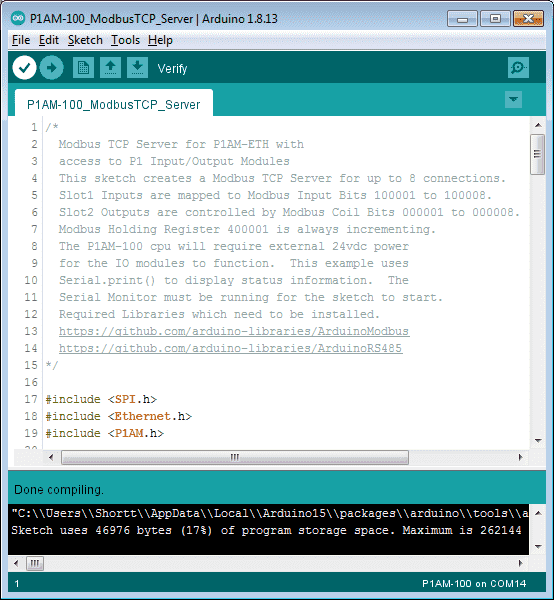Viewport: 554px width, 600px height.
Task: Open the Edit menu
Action: point(49,40)
